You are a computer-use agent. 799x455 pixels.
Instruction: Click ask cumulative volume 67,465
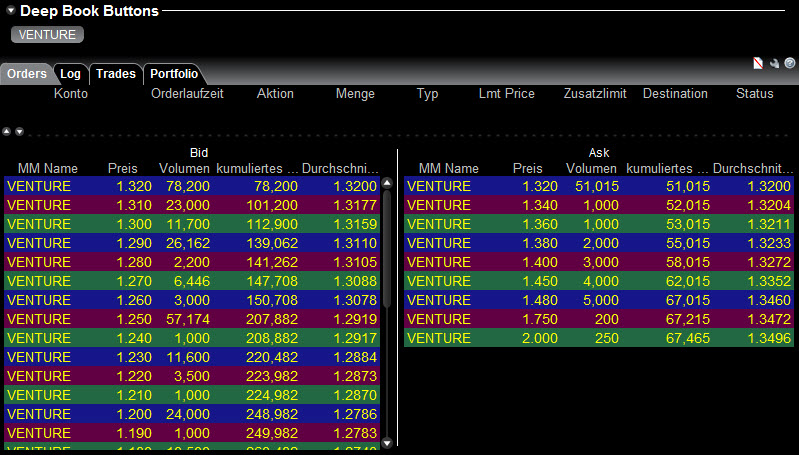[688, 338]
